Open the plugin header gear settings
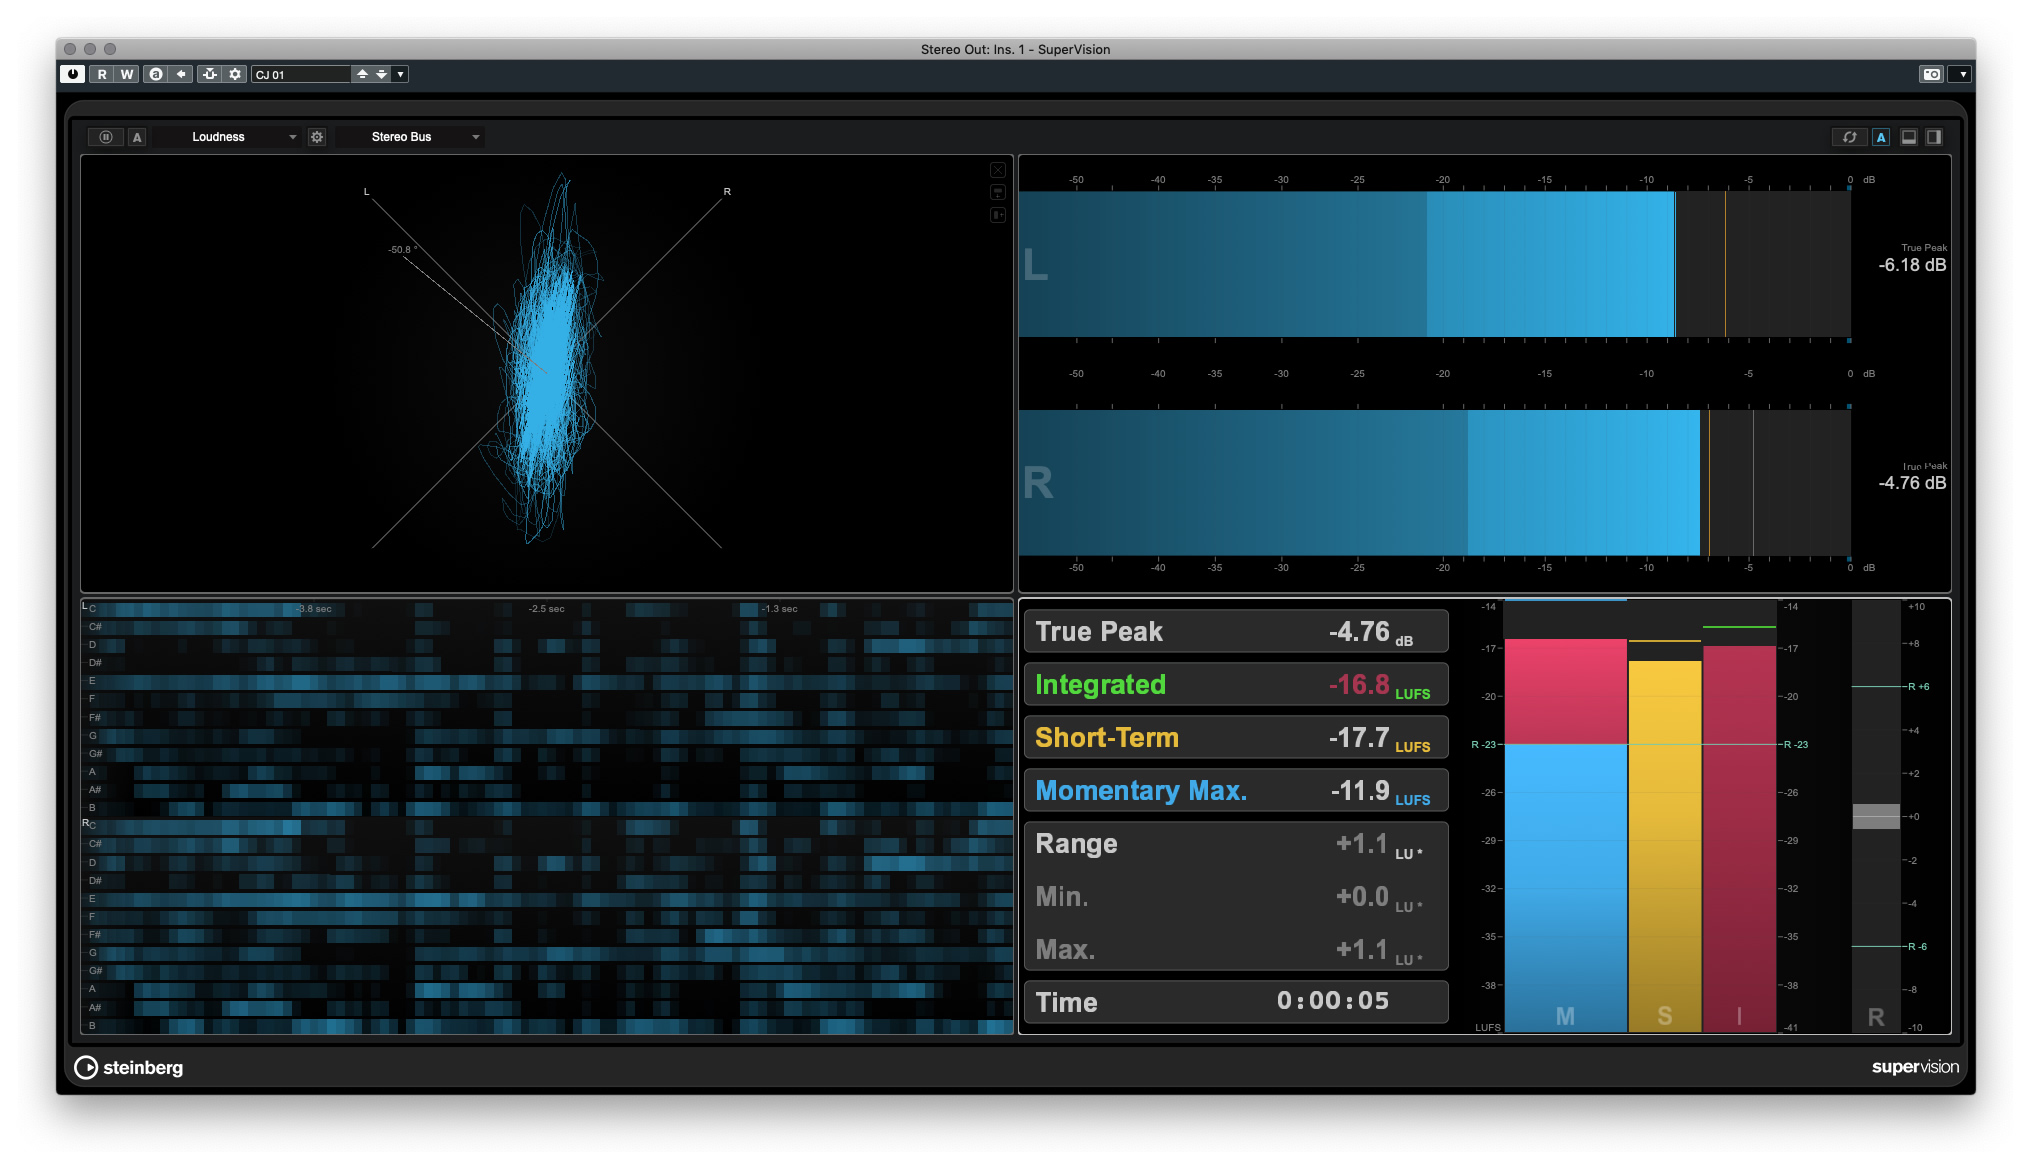 (235, 74)
